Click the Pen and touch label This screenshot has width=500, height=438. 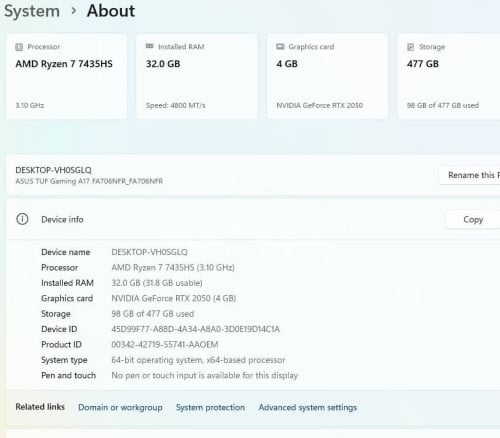pyautogui.click(x=68, y=375)
